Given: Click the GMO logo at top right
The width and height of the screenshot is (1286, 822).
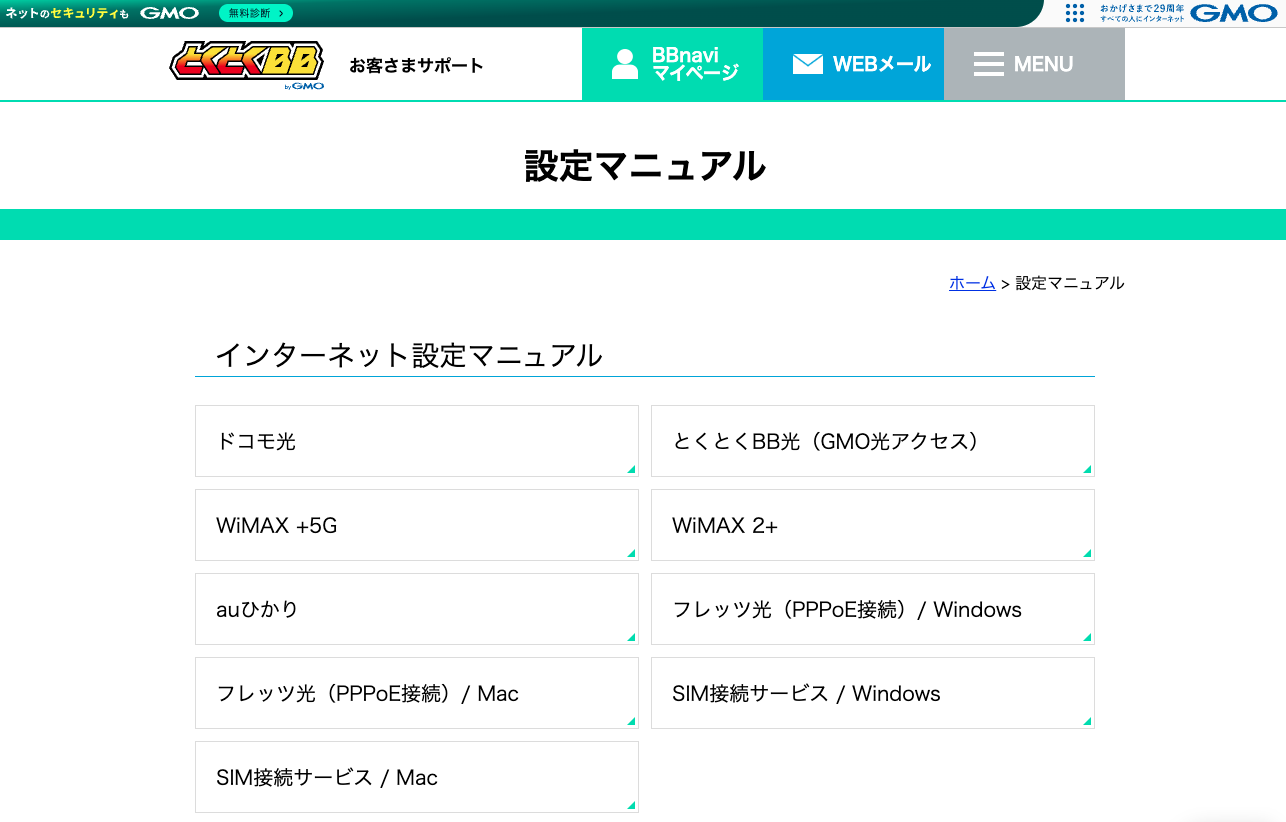Looking at the screenshot, I should [x=1233, y=13].
